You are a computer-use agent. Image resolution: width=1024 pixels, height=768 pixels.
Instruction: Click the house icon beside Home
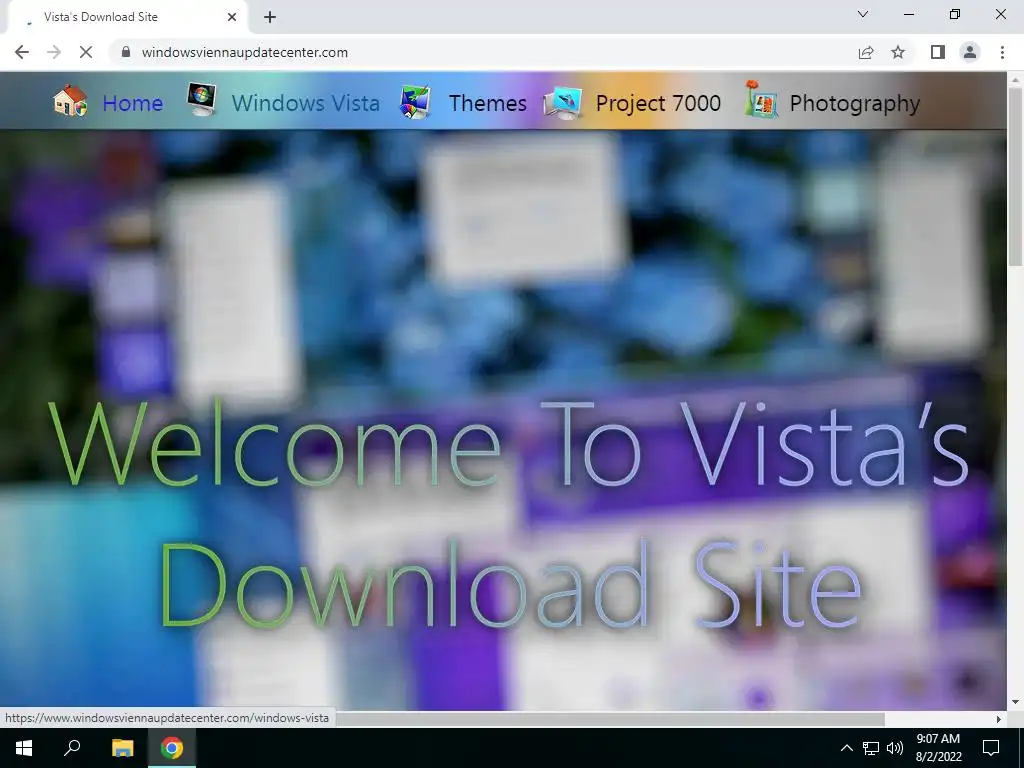tap(70, 101)
